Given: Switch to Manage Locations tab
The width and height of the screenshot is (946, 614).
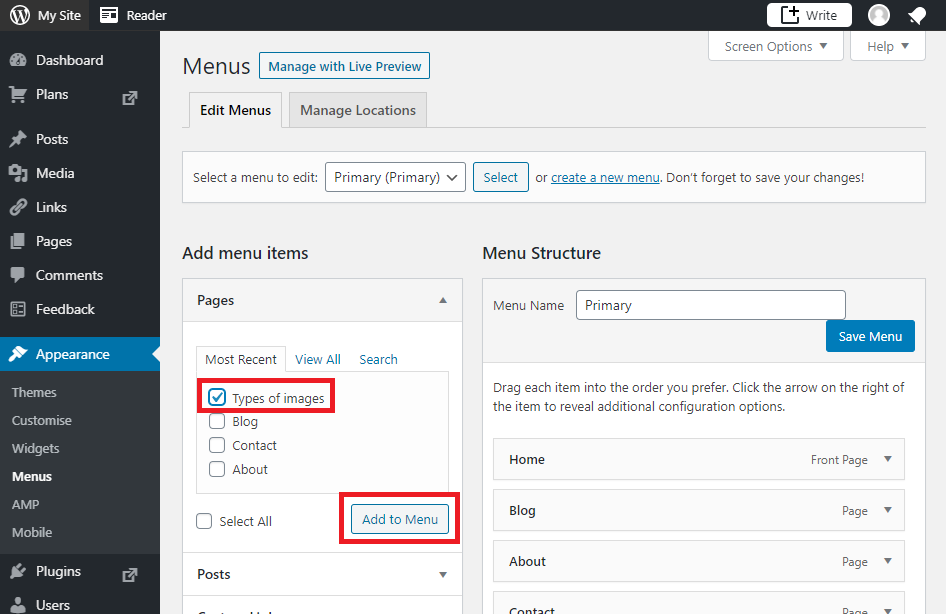Looking at the screenshot, I should point(358,110).
